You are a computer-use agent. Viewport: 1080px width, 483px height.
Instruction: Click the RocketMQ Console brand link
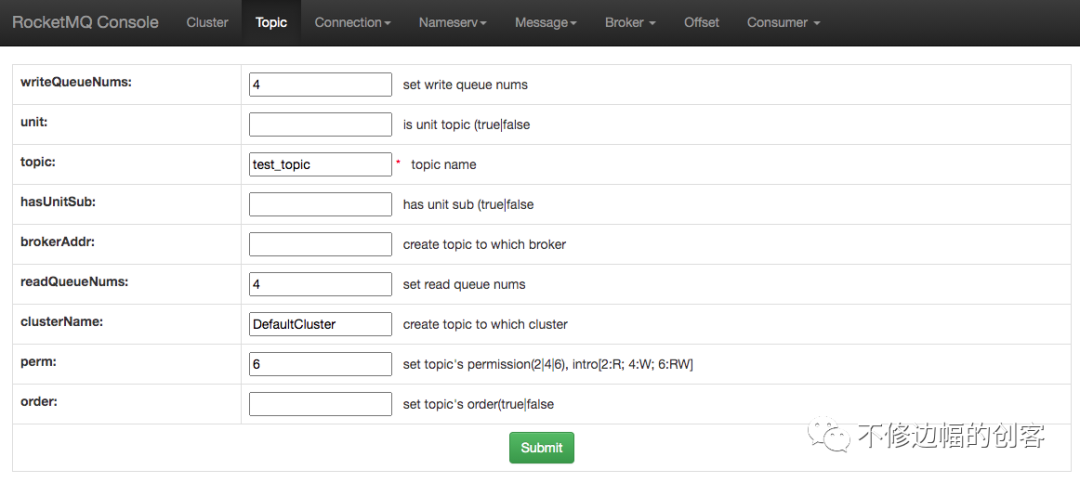tap(85, 22)
